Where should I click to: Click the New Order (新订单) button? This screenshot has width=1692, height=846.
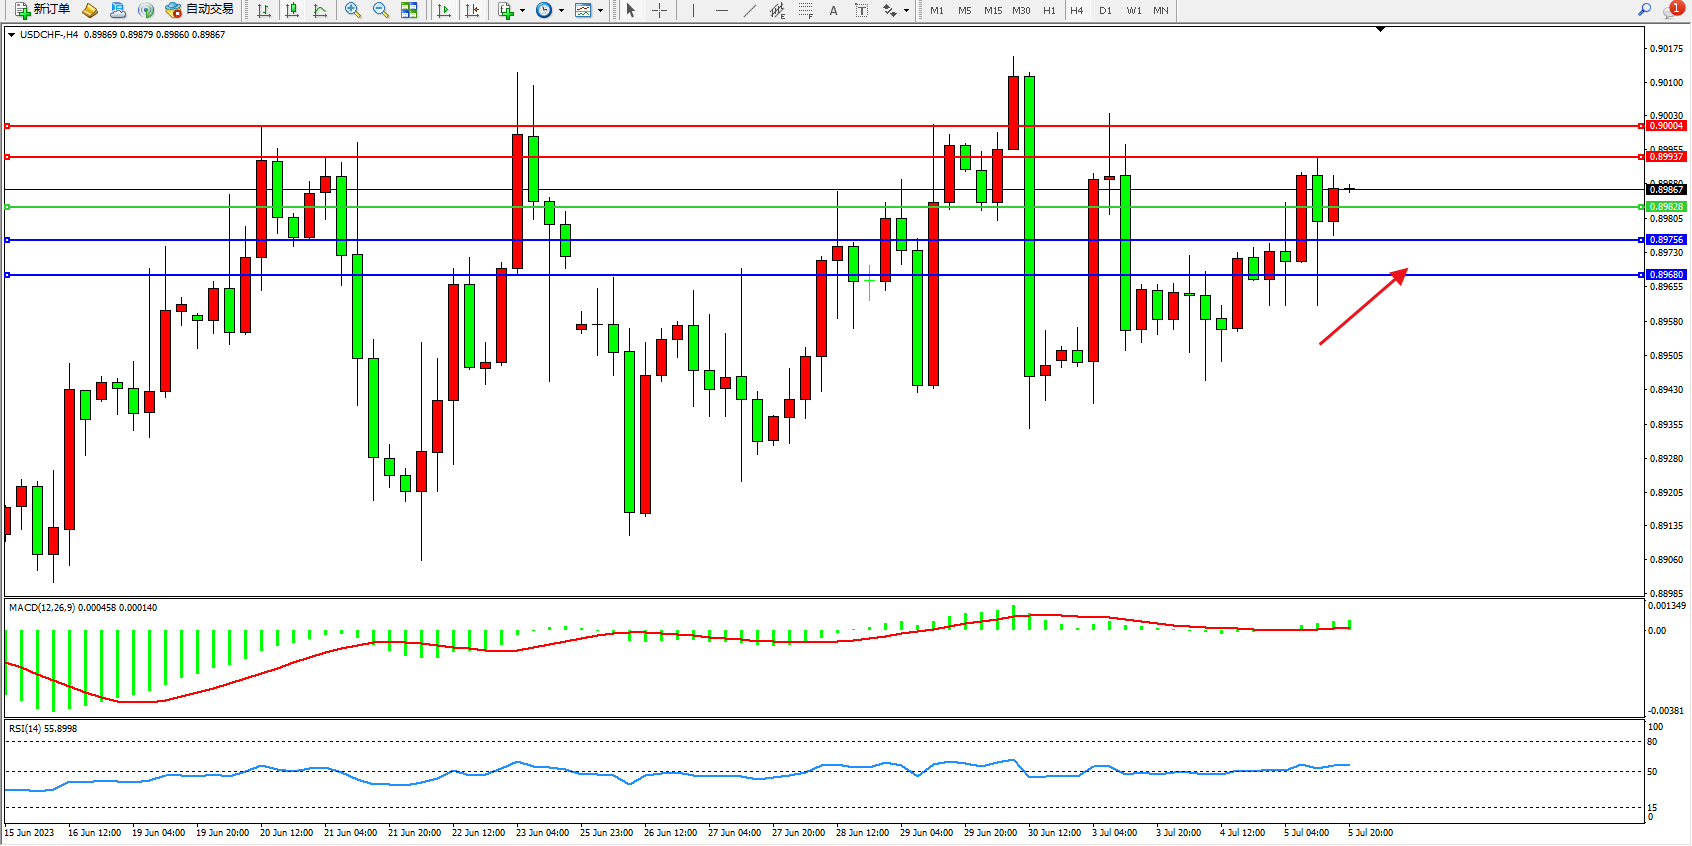pyautogui.click(x=42, y=10)
